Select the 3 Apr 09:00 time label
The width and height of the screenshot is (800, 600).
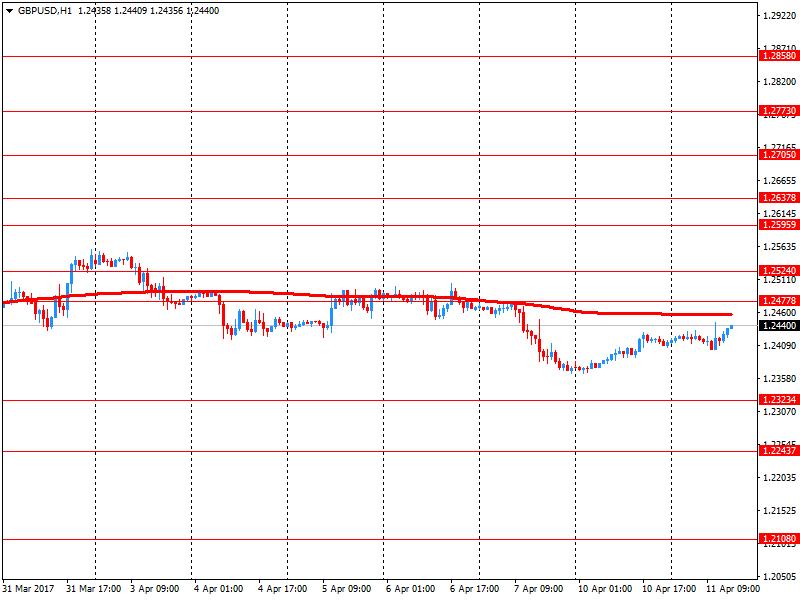pyautogui.click(x=155, y=589)
